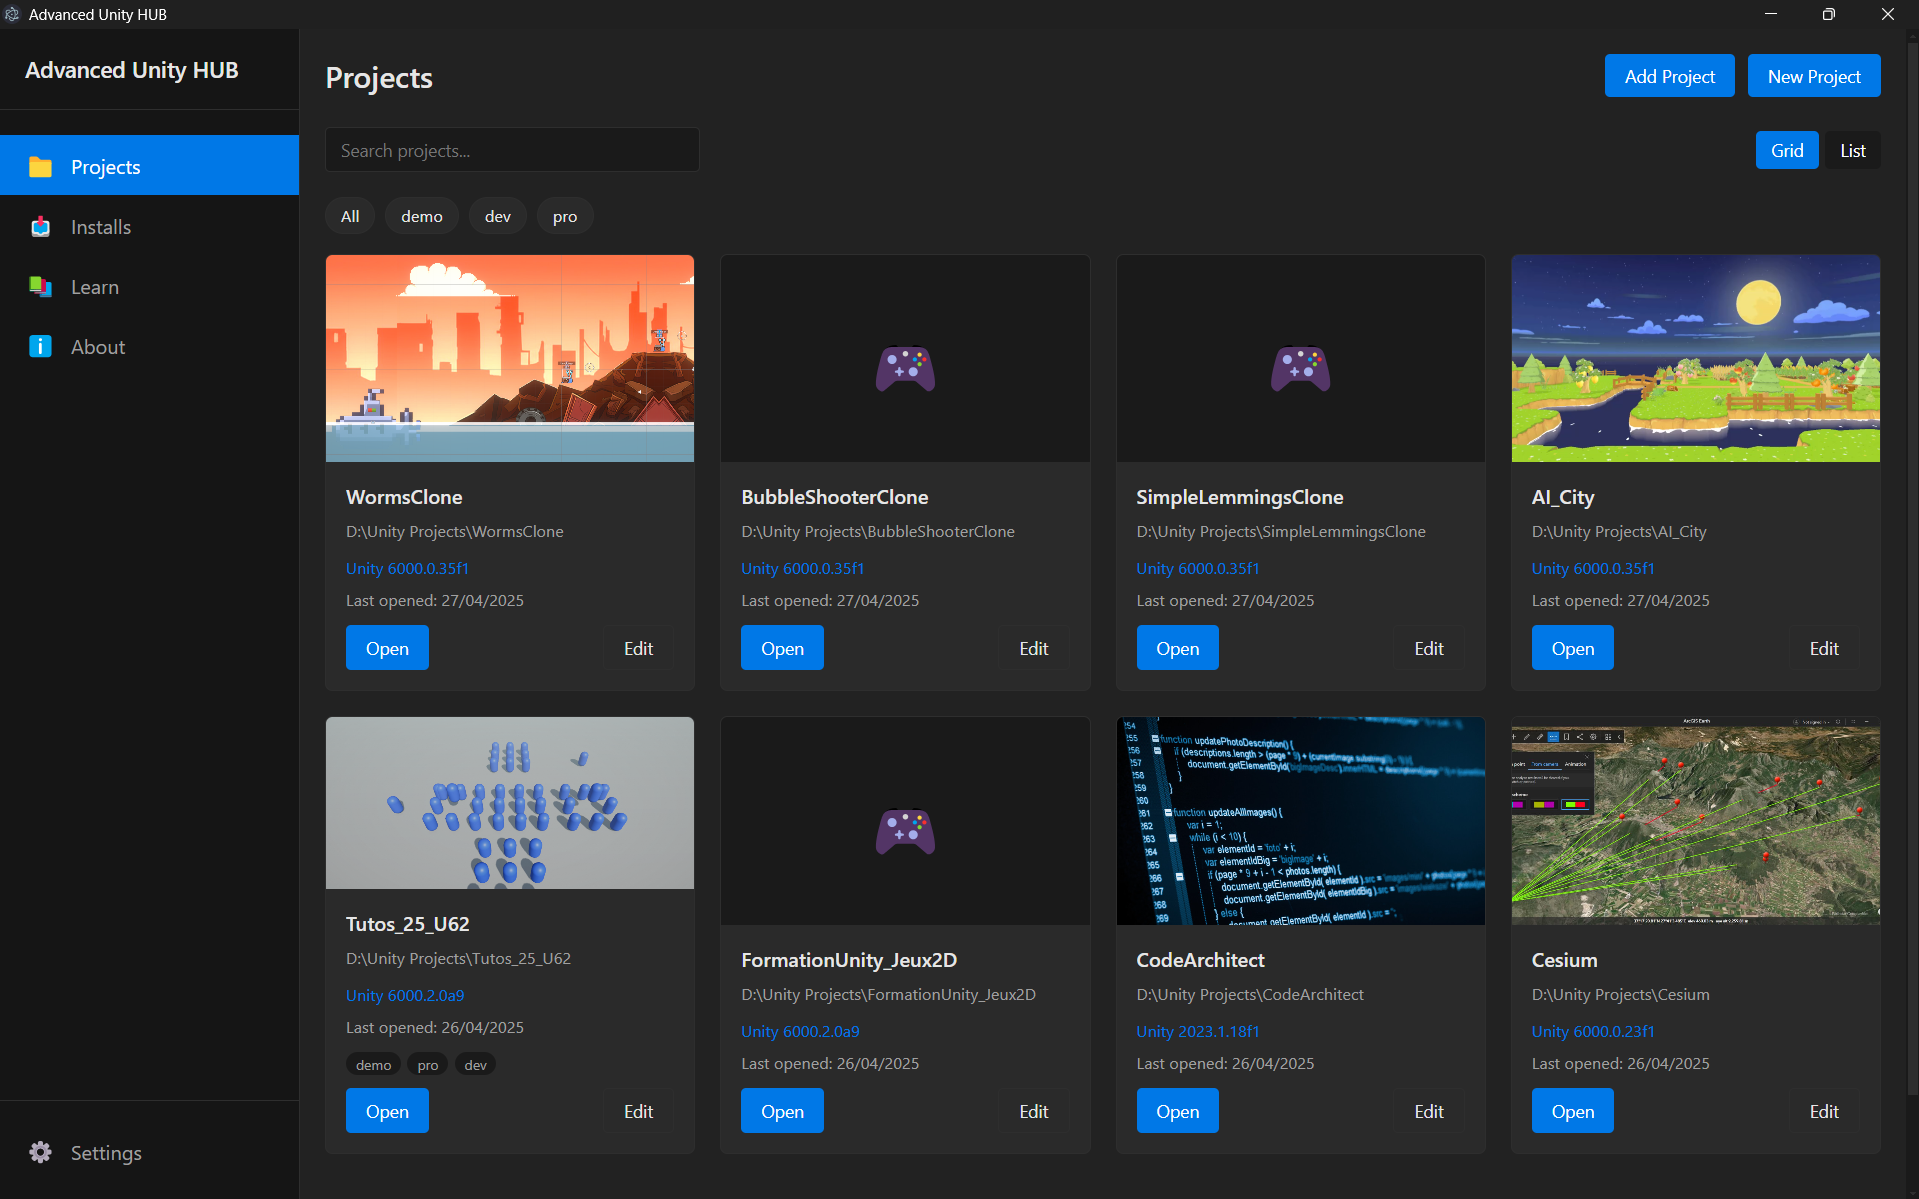
Task: Open the Cesium project
Action: (x=1572, y=1111)
